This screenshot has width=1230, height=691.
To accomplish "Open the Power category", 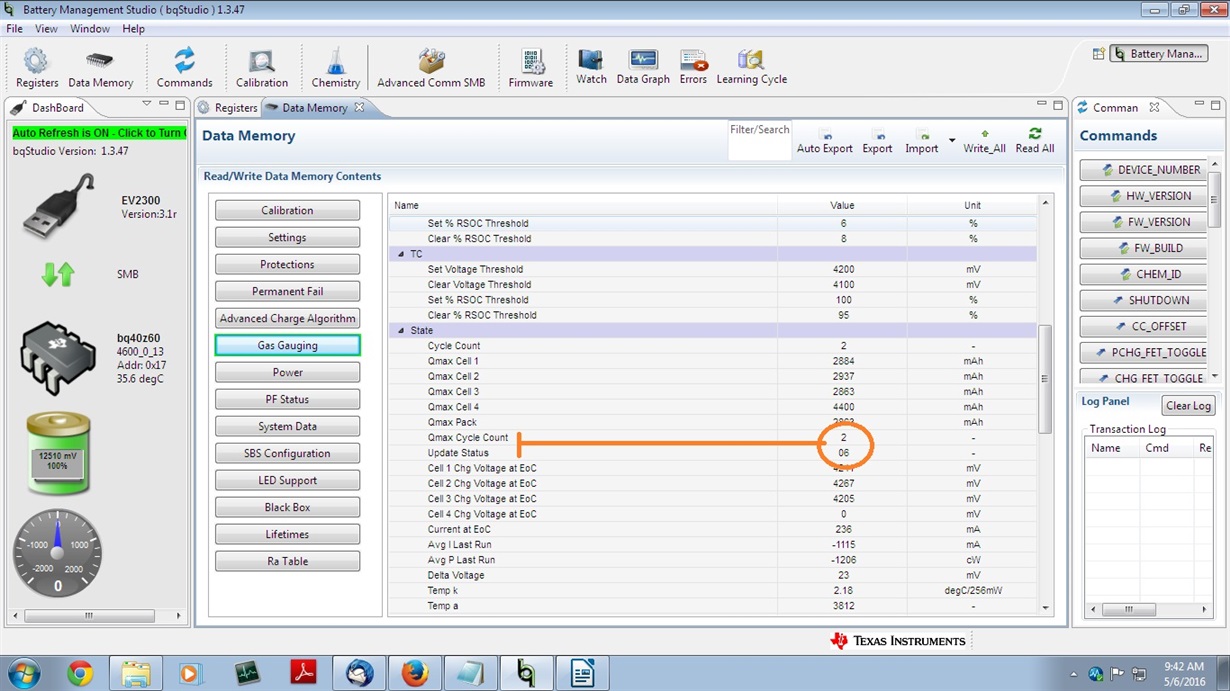I will pyautogui.click(x=287, y=373).
